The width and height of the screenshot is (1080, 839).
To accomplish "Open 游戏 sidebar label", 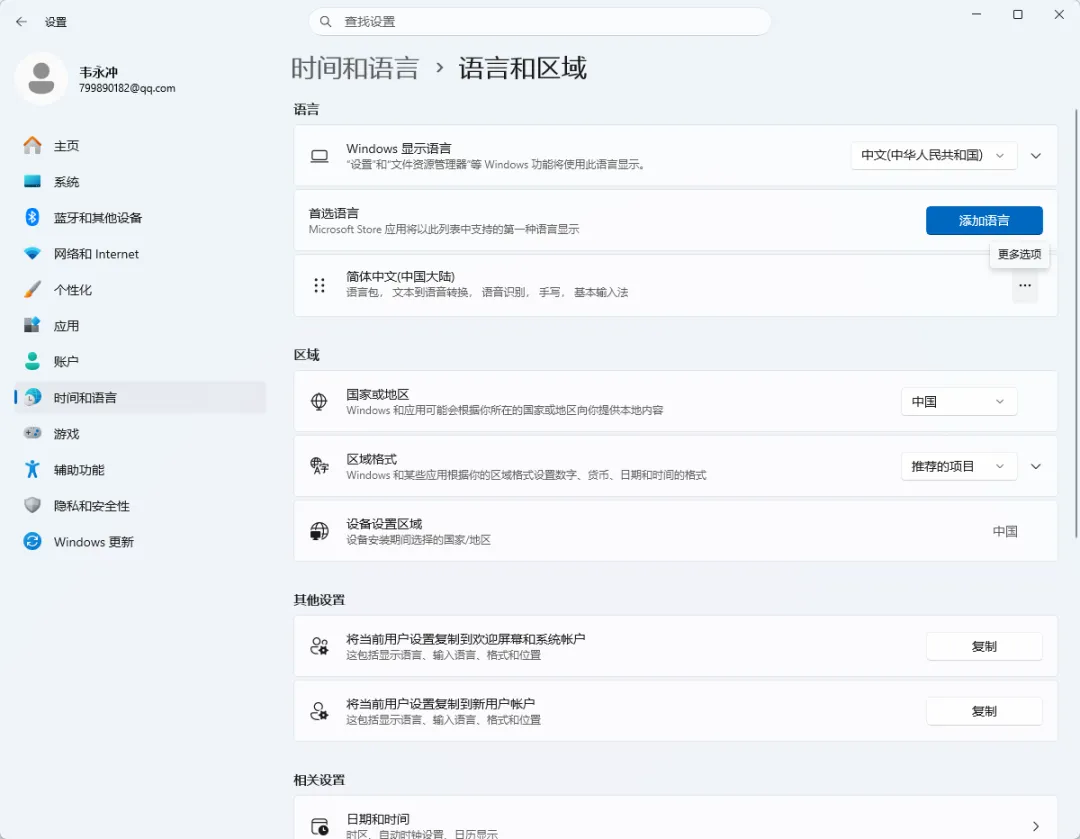I will [x=67, y=434].
